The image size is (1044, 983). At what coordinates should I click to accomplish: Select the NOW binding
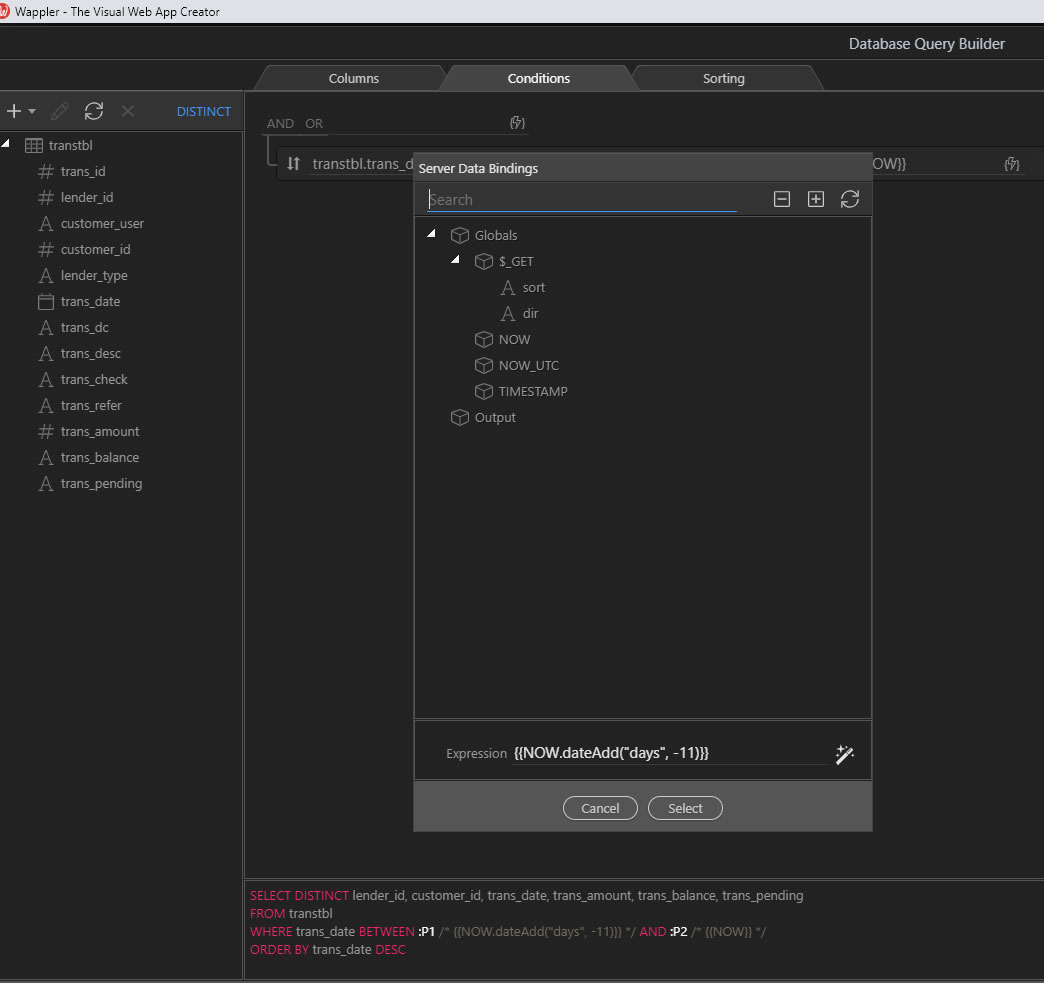[514, 339]
